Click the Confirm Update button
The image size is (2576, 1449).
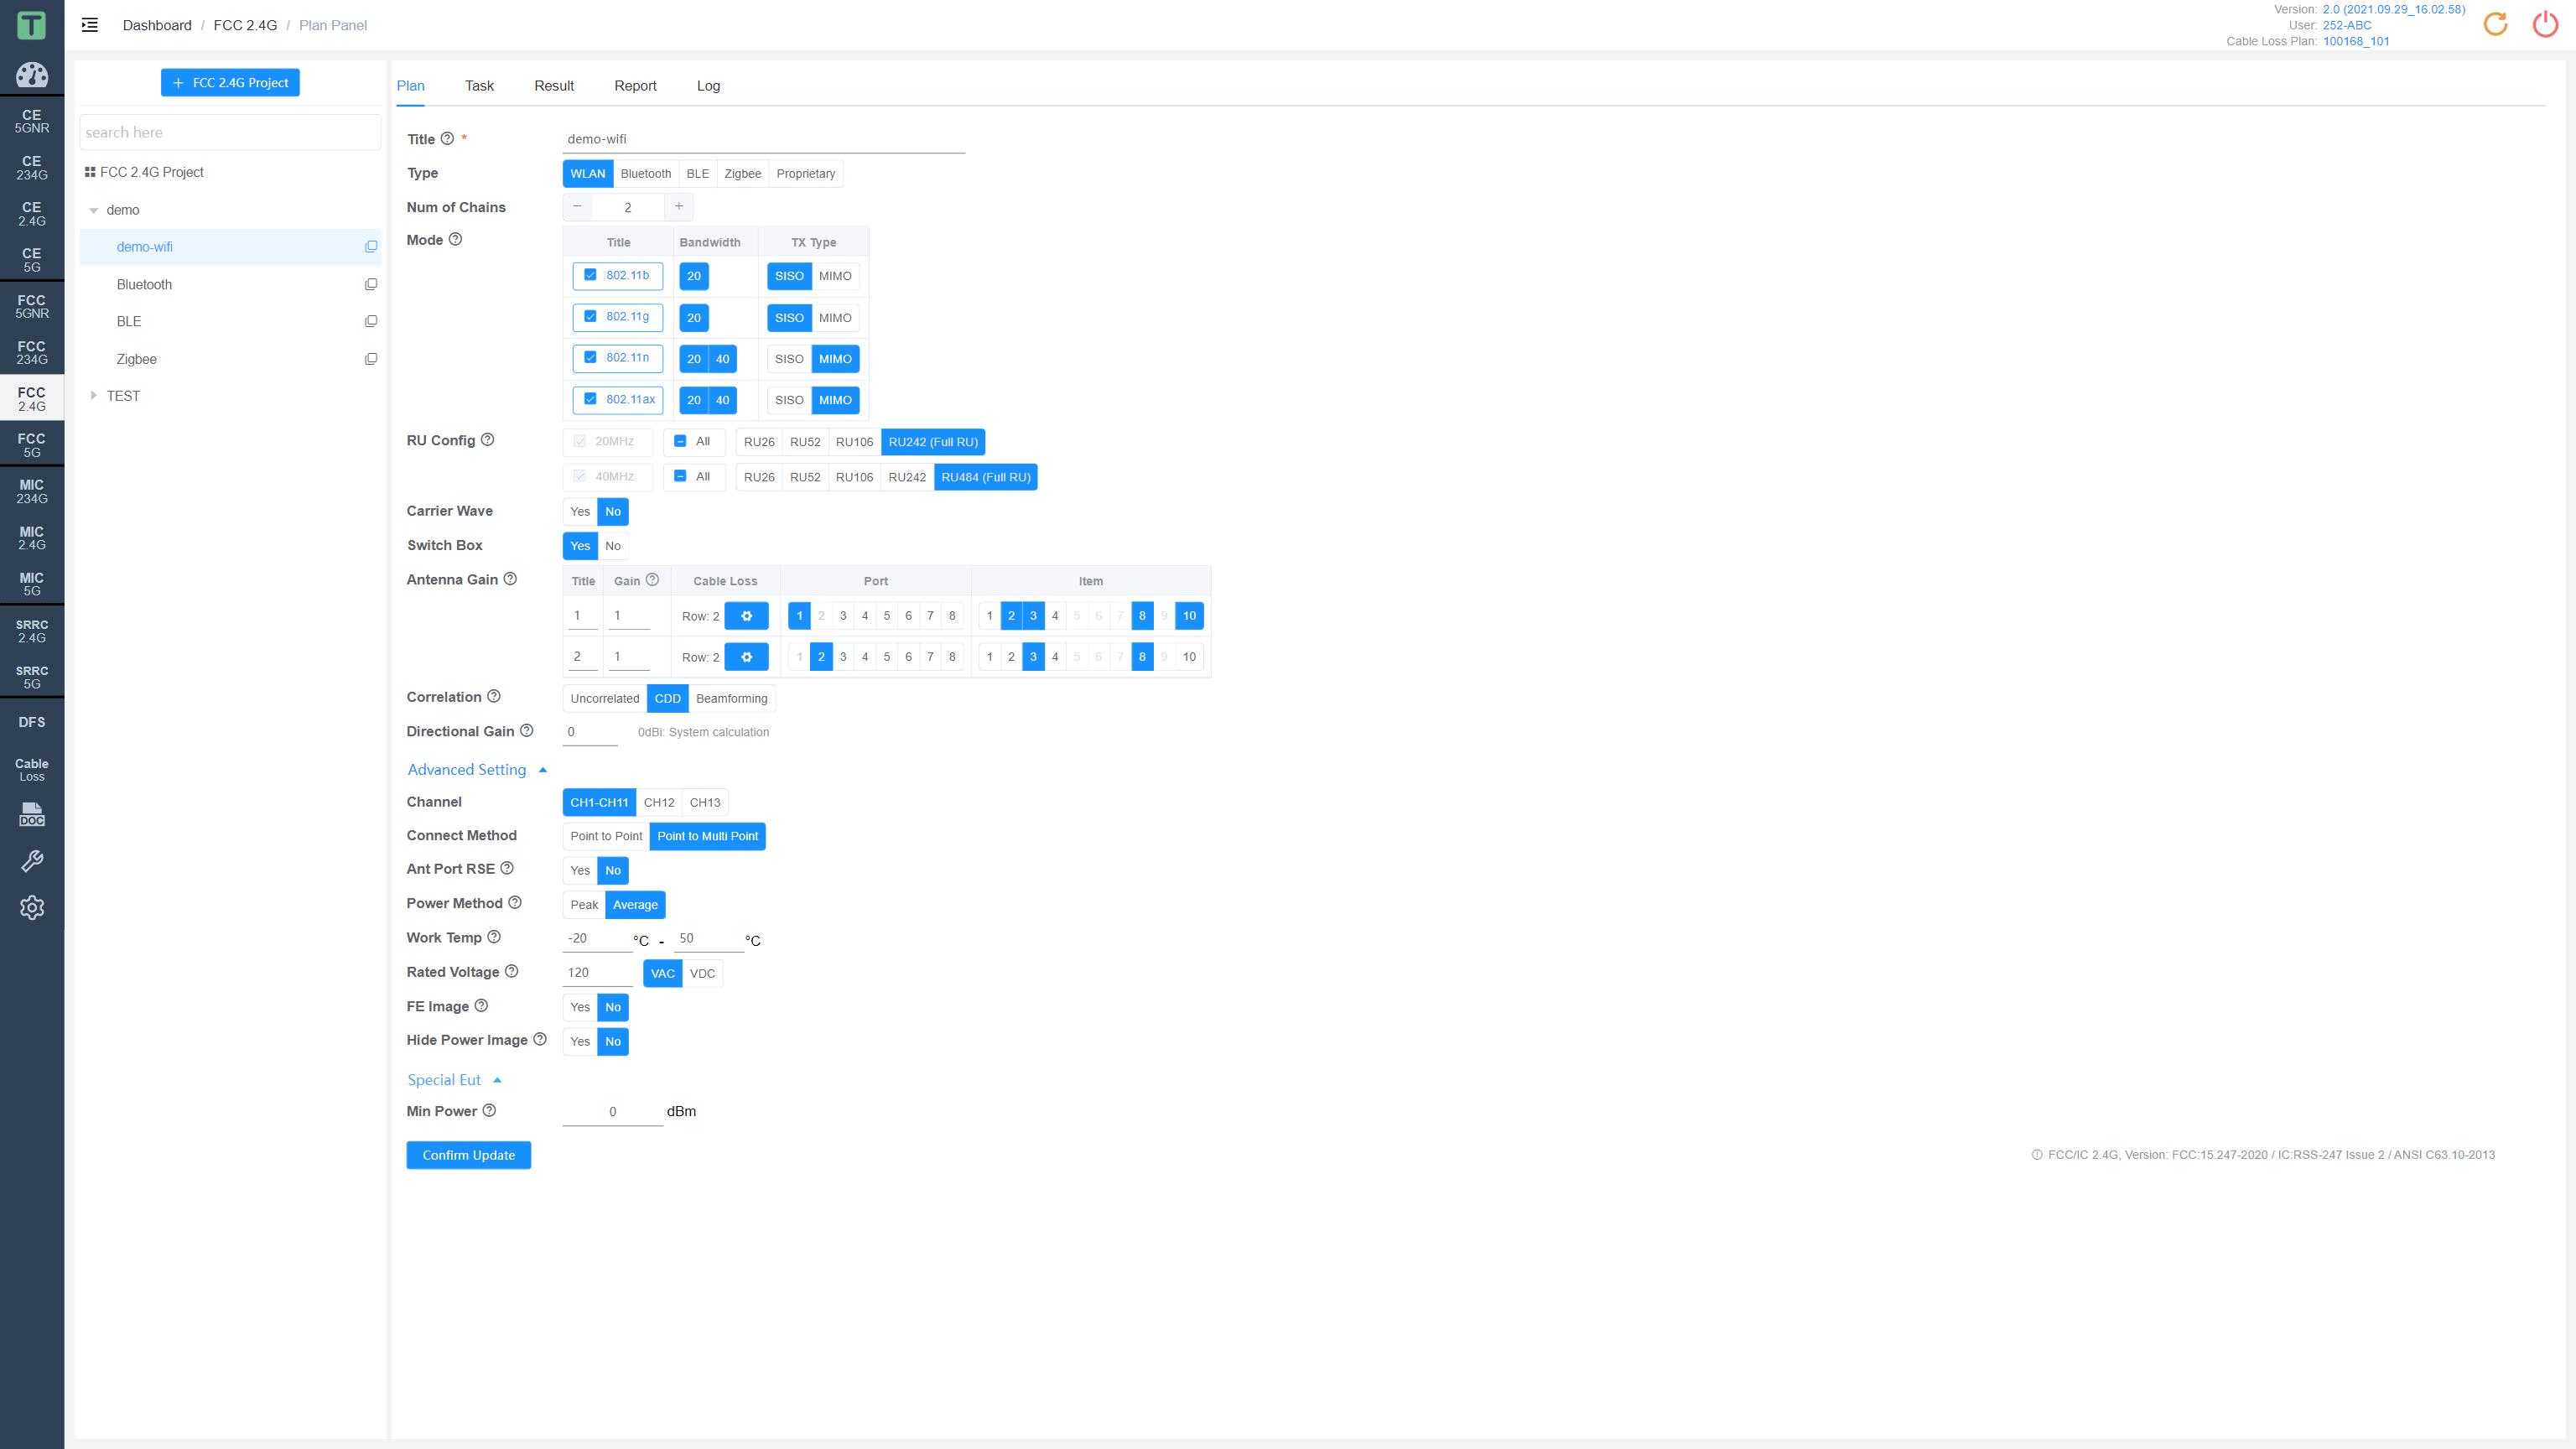469,1156
